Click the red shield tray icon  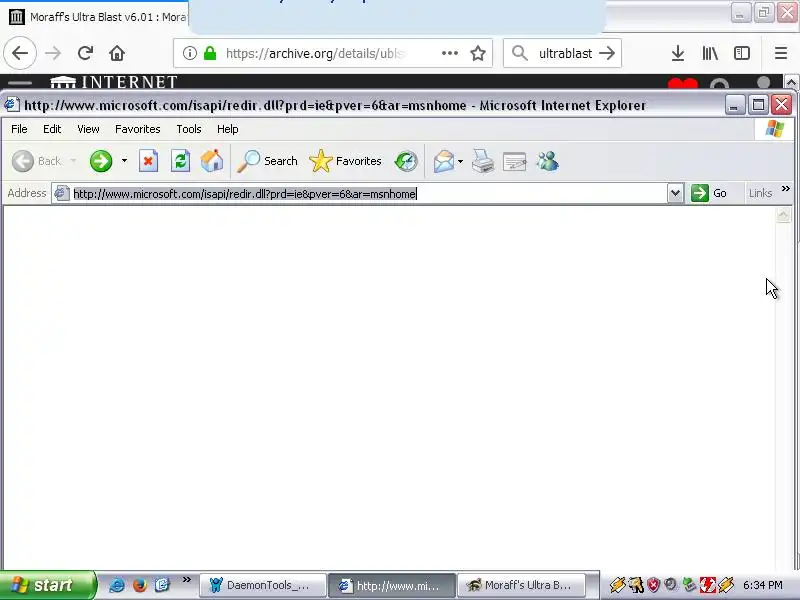[654, 585]
